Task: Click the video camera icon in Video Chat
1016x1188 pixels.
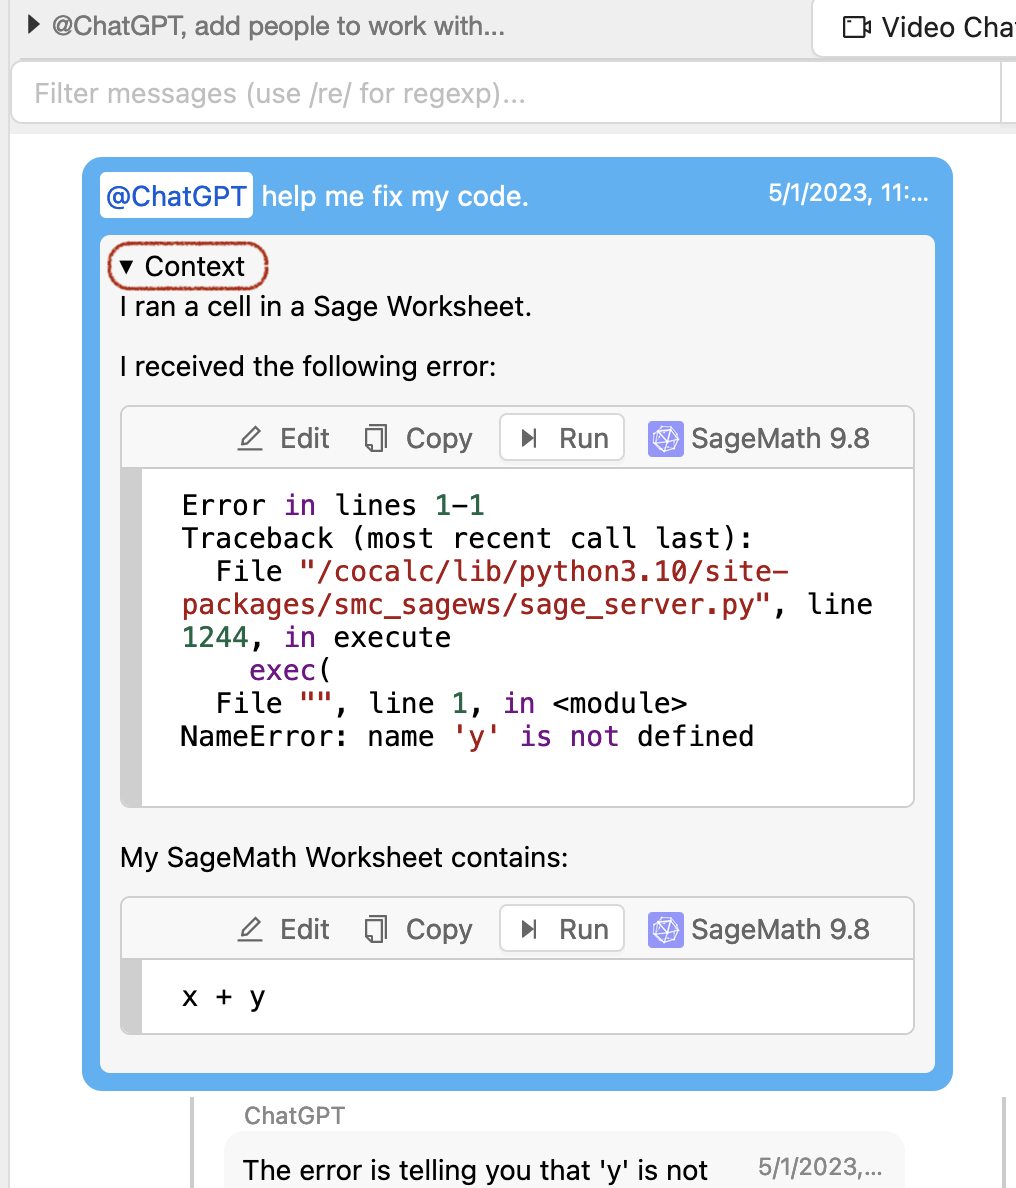Action: pyautogui.click(x=857, y=27)
